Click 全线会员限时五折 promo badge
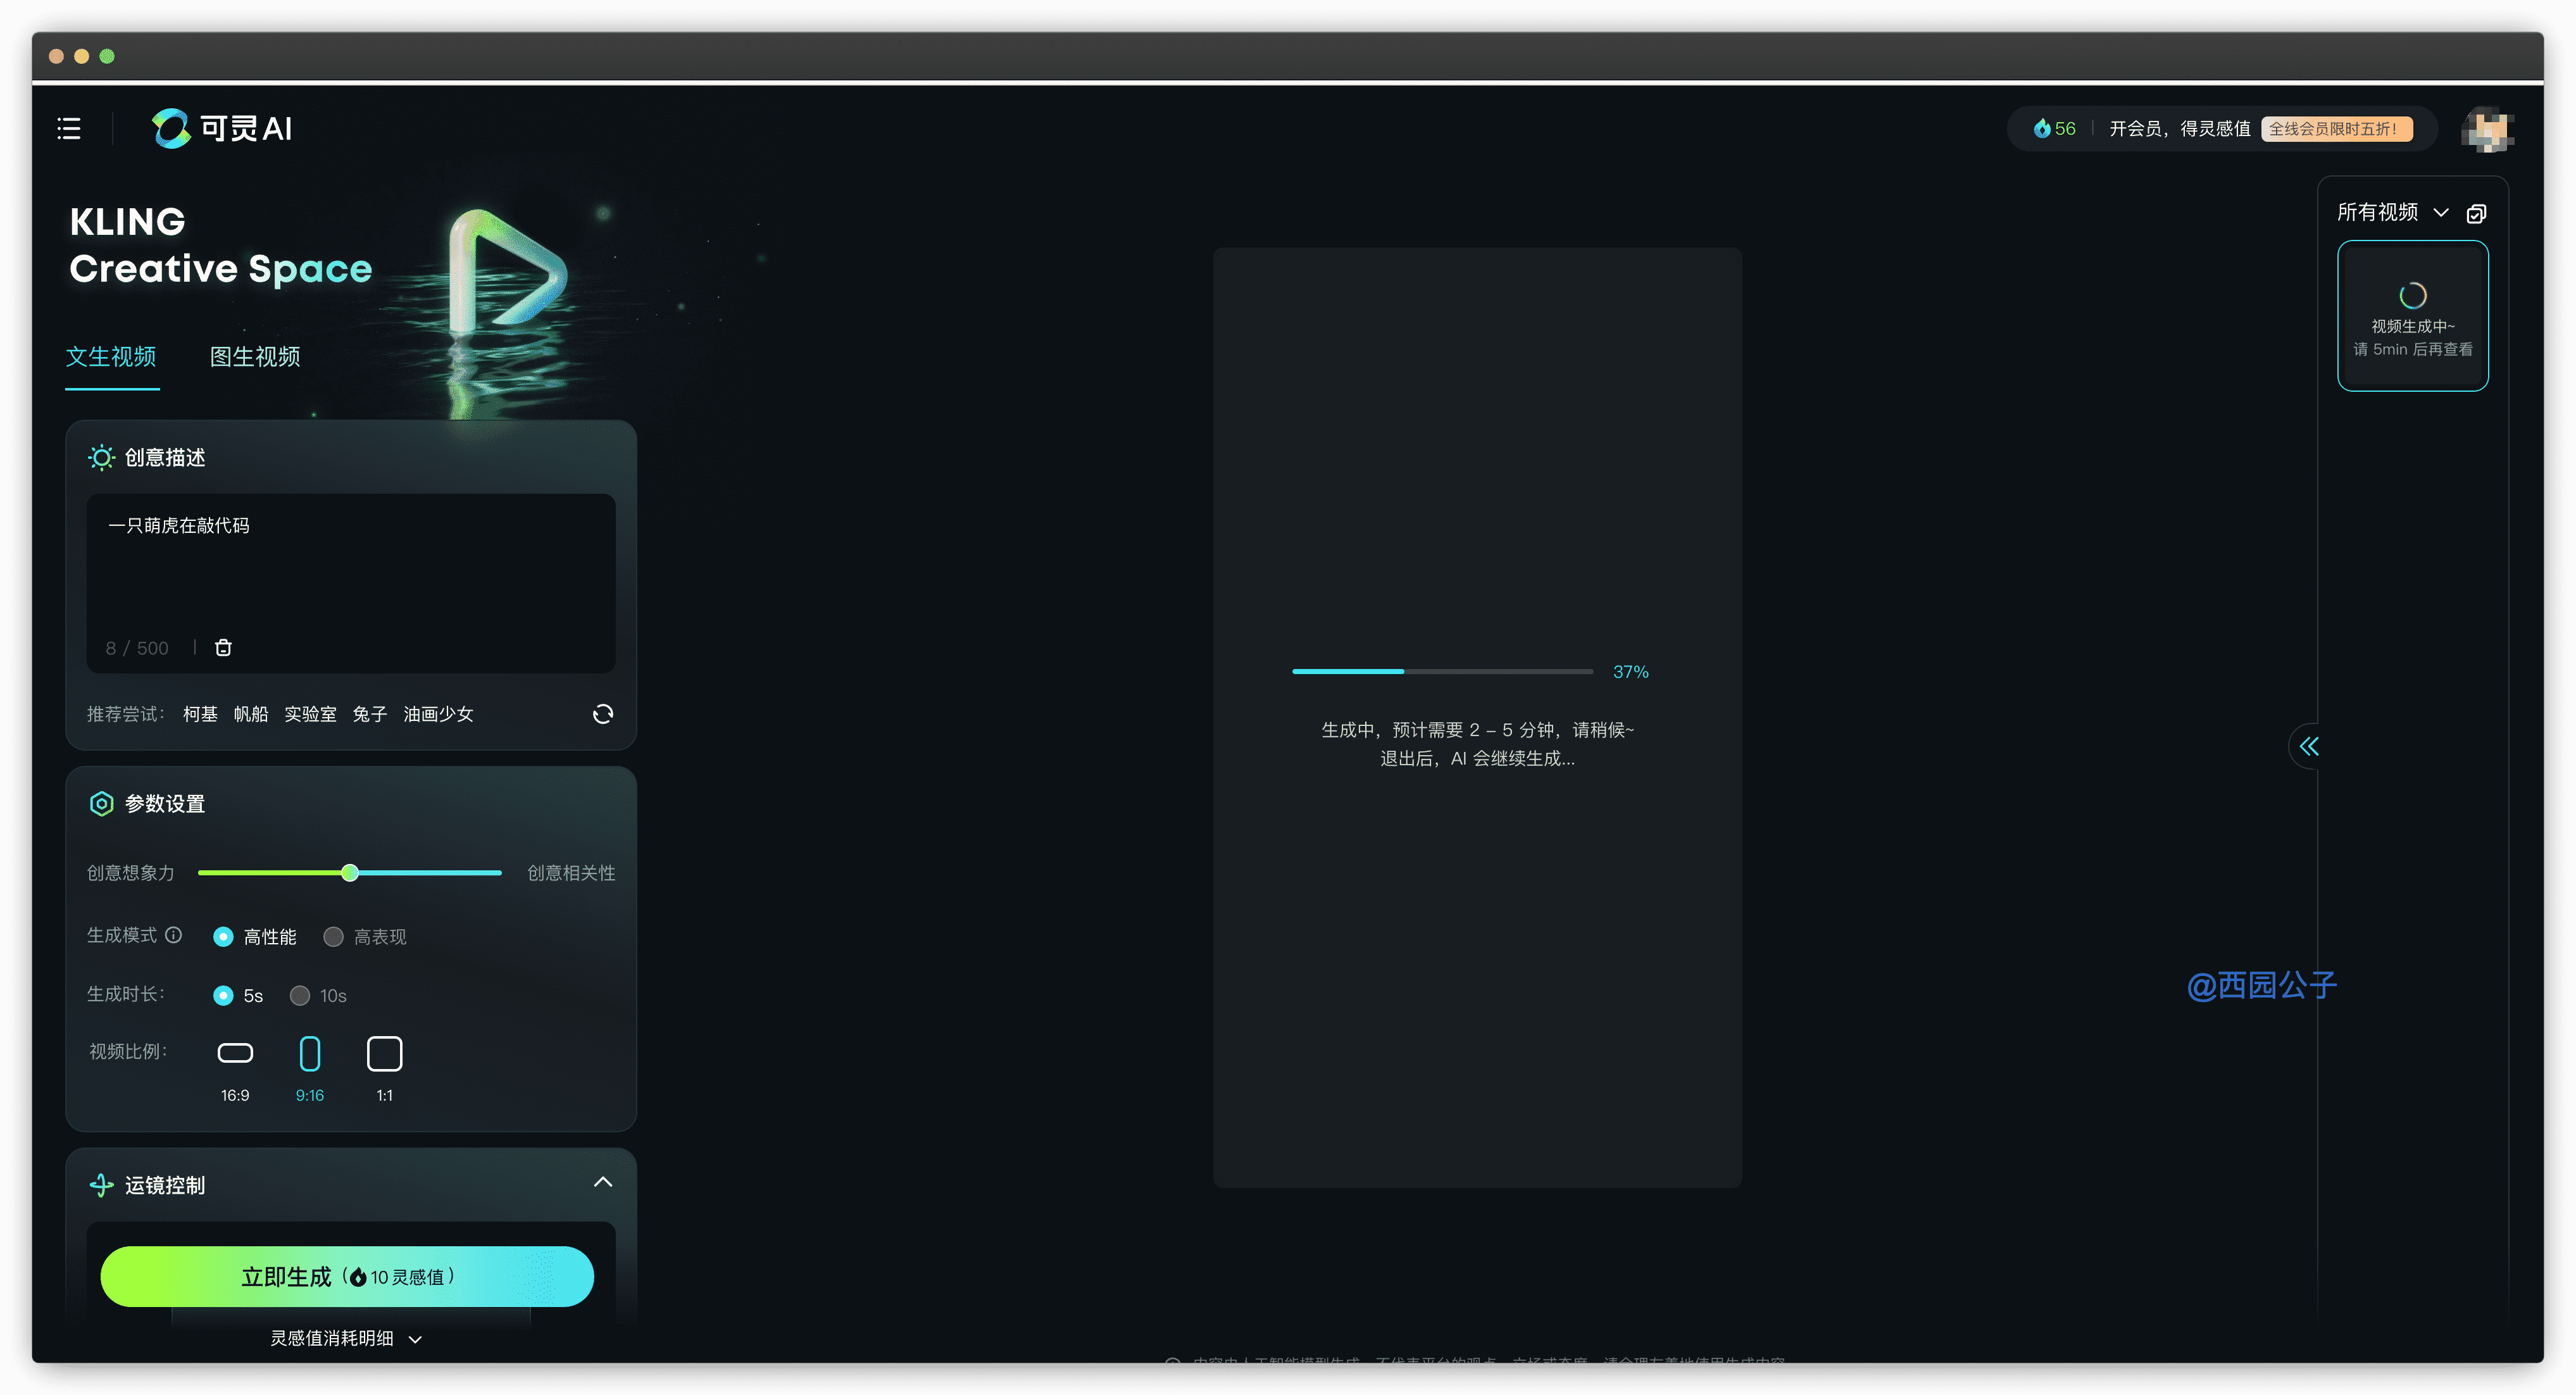The image size is (2576, 1395). pyautogui.click(x=2336, y=128)
